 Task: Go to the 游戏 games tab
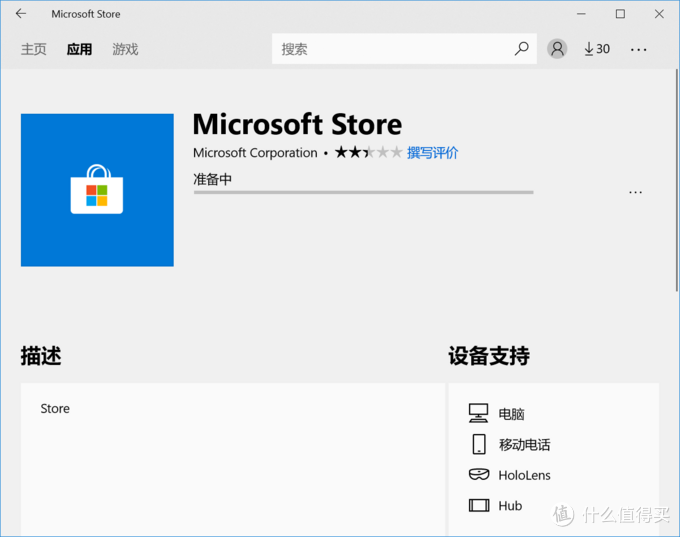point(125,49)
